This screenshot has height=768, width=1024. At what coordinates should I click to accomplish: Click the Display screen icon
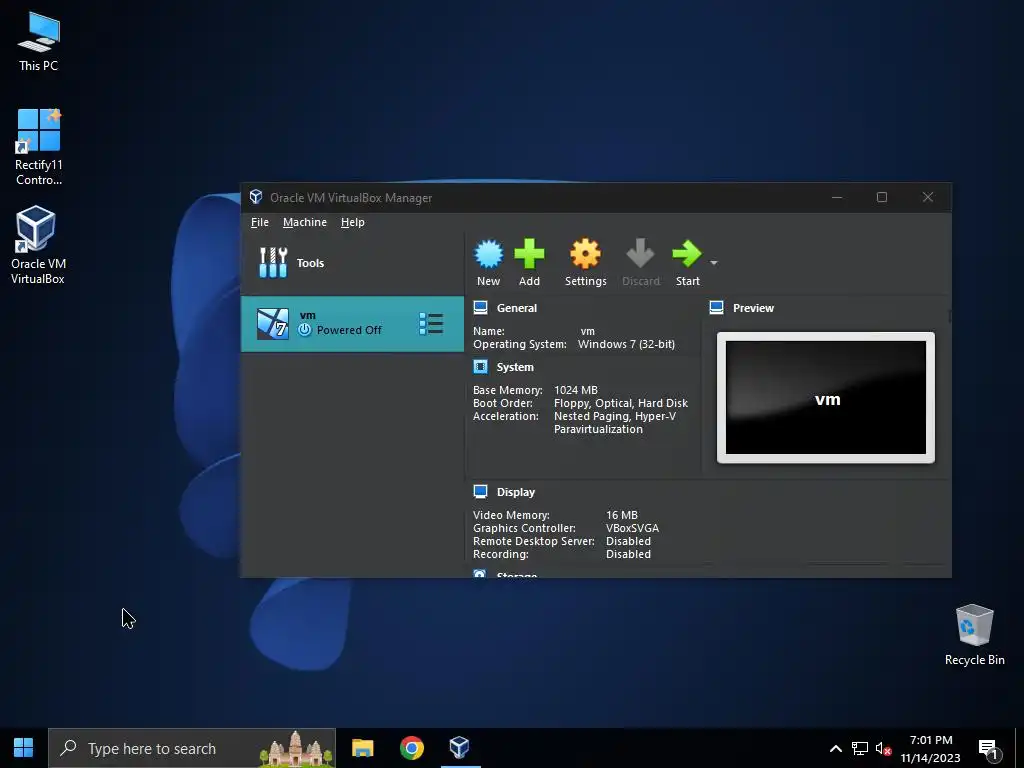[481, 491]
